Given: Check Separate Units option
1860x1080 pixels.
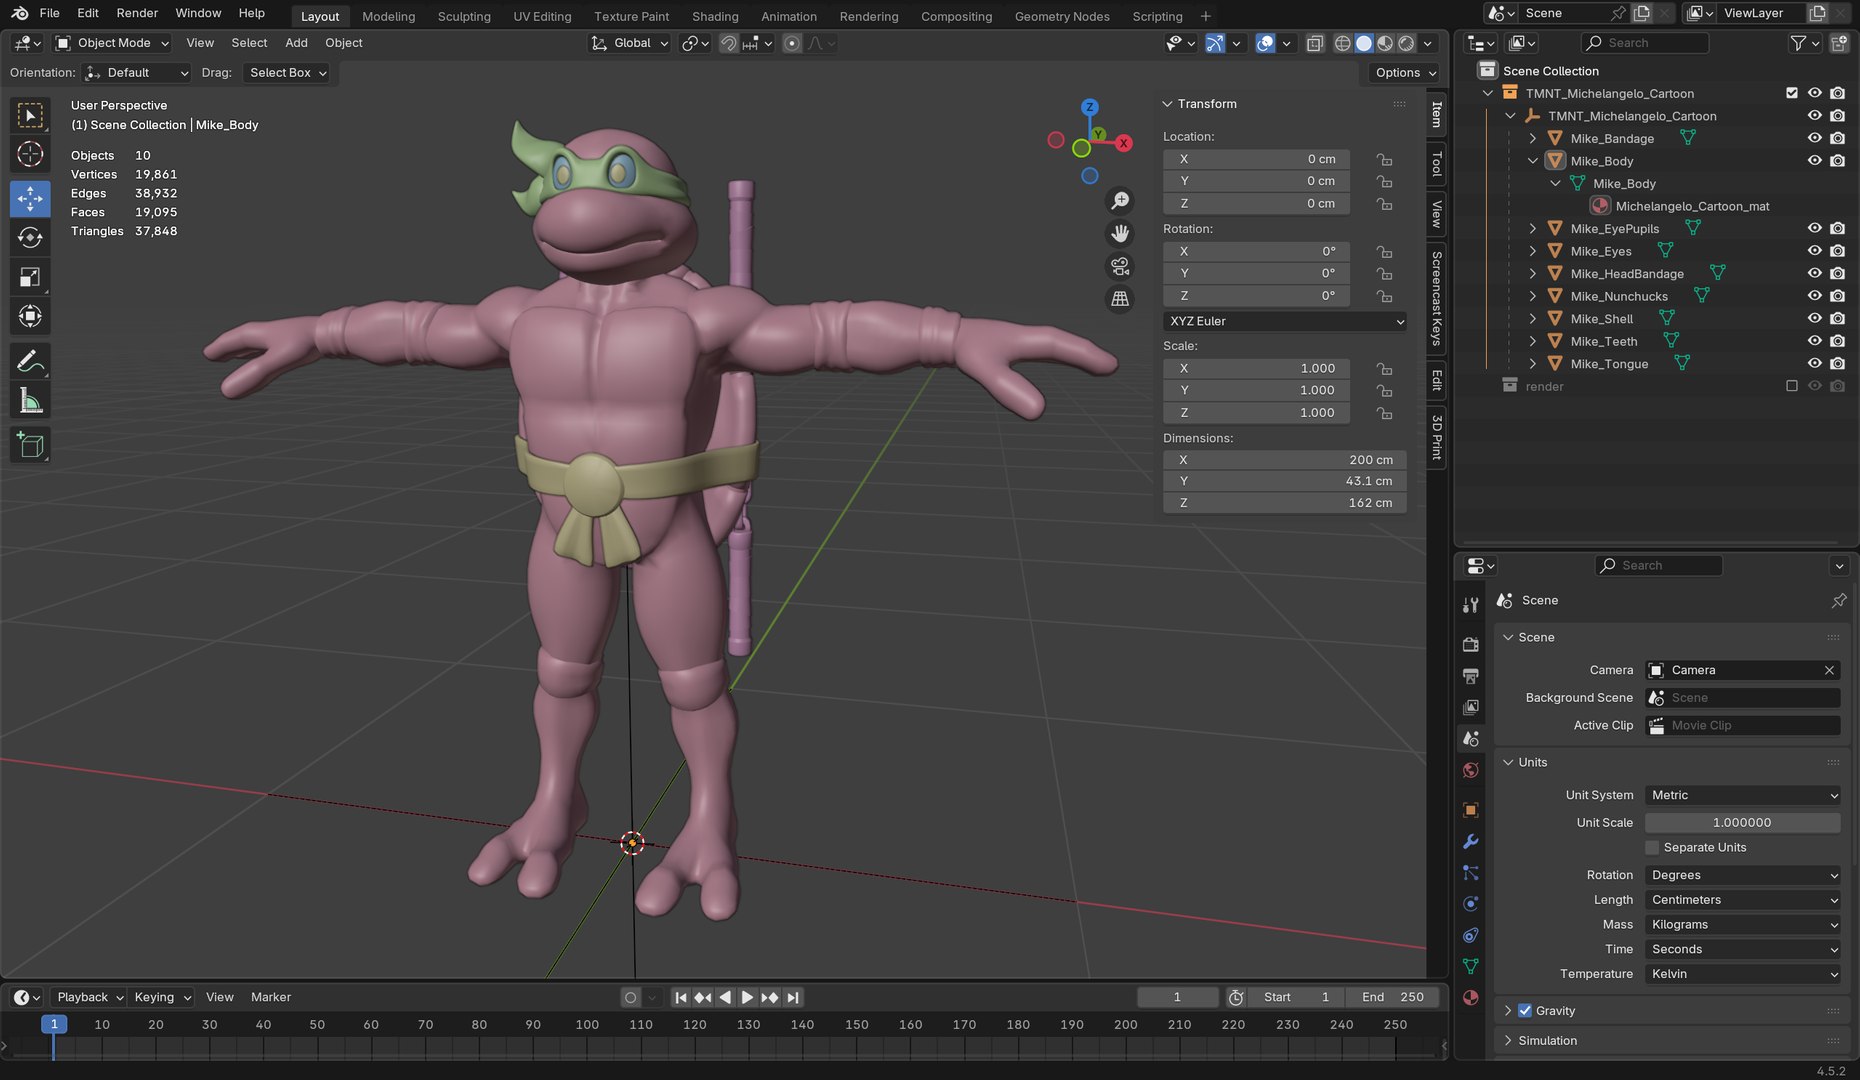Looking at the screenshot, I should [x=1652, y=847].
